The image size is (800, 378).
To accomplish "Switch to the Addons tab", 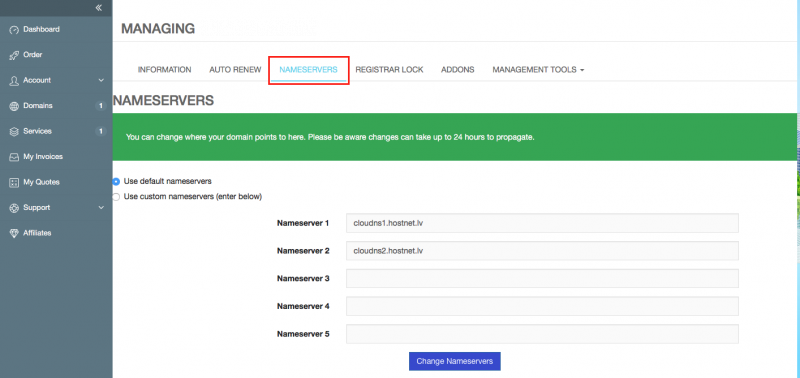I will pos(458,70).
